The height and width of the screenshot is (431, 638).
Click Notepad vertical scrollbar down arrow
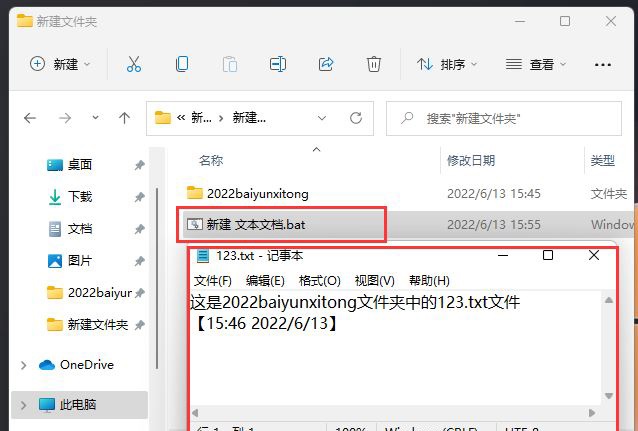[x=609, y=396]
